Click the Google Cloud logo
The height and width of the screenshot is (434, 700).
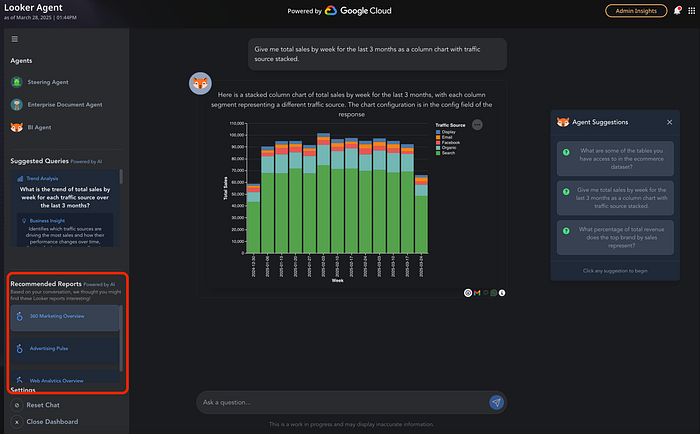pyautogui.click(x=358, y=11)
